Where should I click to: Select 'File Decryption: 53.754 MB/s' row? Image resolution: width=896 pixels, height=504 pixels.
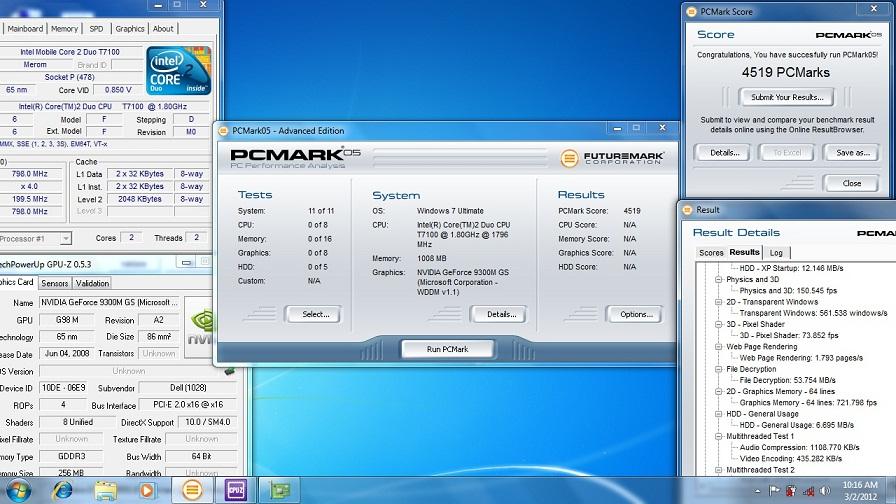[x=787, y=380]
